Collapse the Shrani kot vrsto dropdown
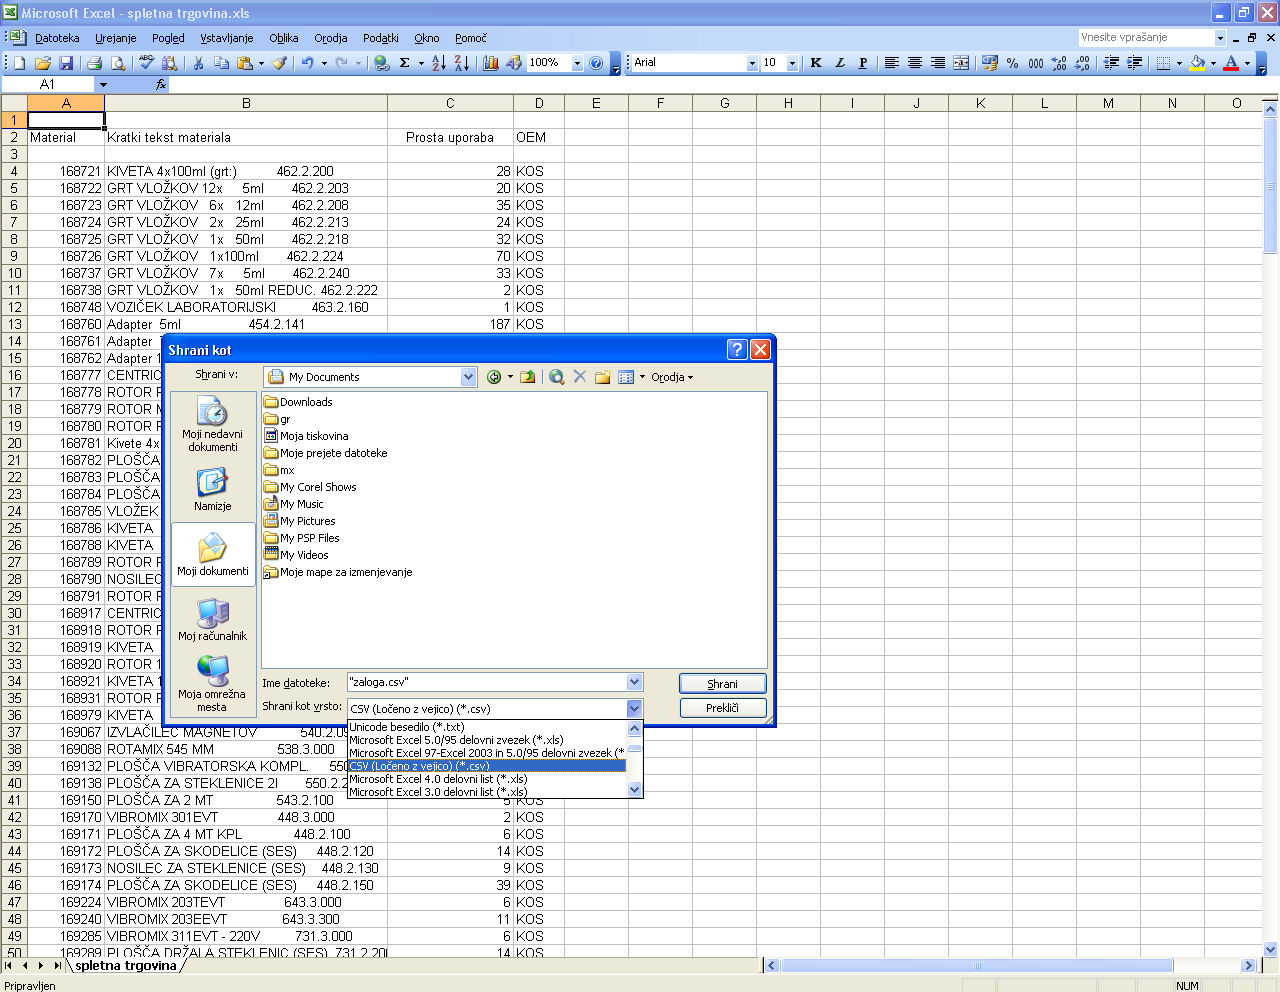Image resolution: width=1280 pixels, height=992 pixels. pos(634,708)
